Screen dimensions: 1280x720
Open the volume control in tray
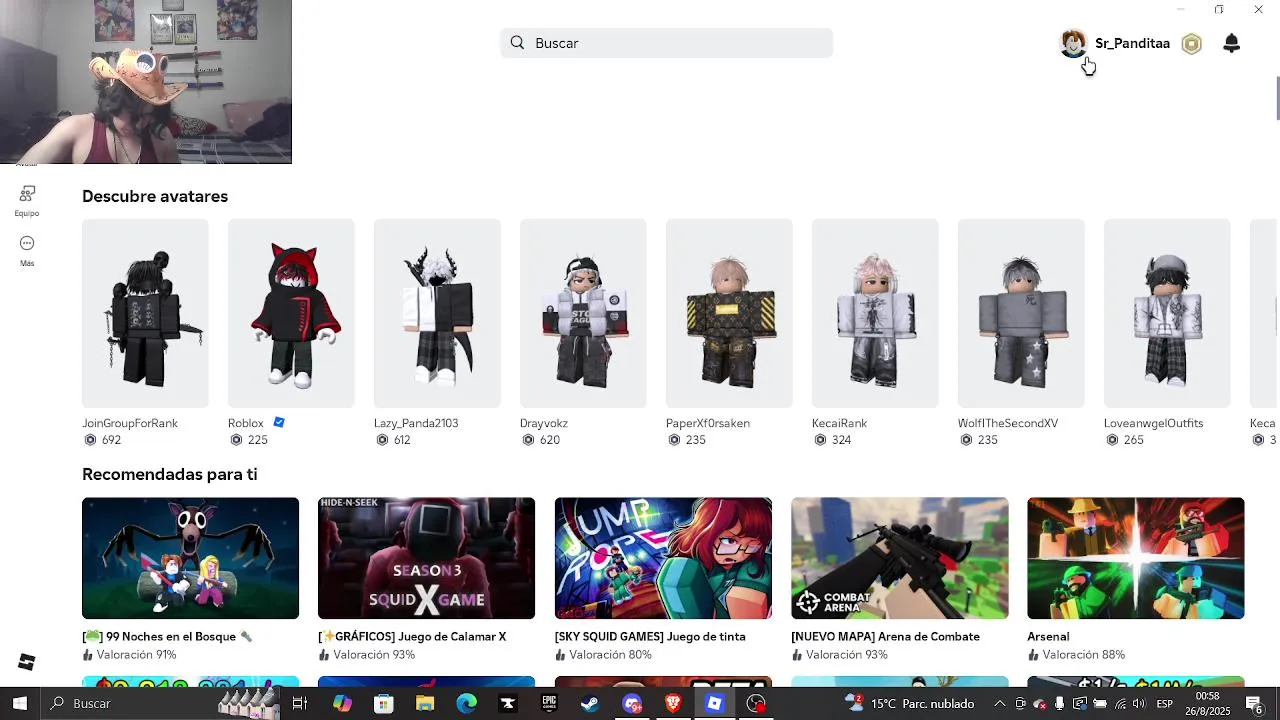(x=1139, y=703)
